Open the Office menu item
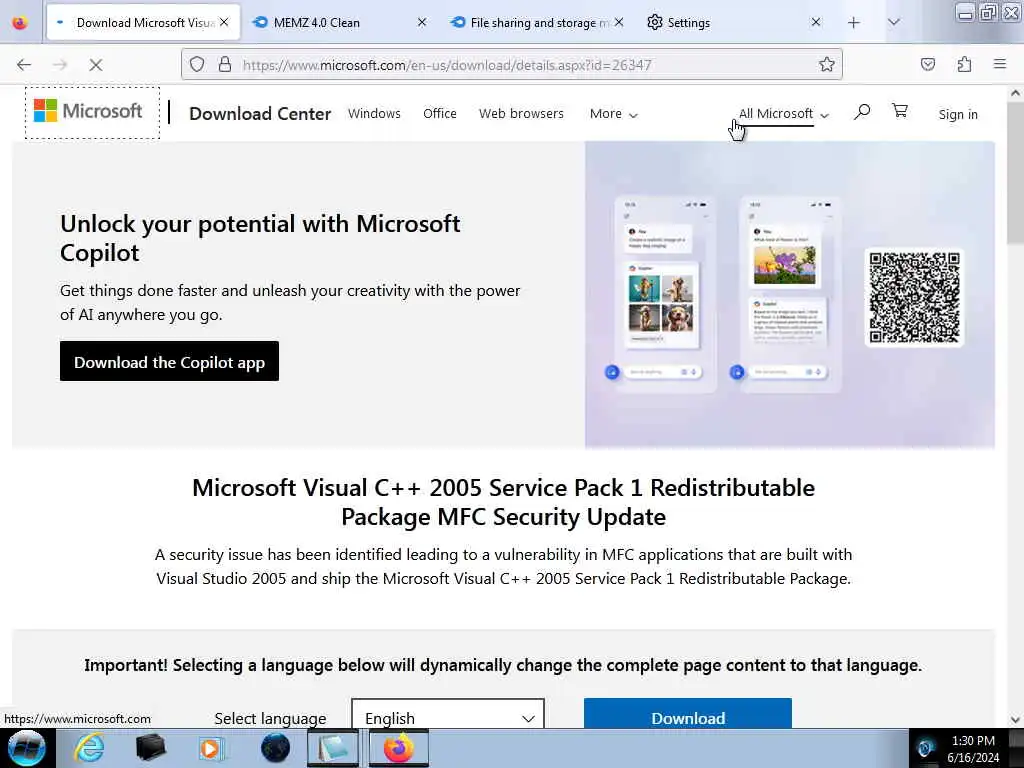The width and height of the screenshot is (1024, 768). (440, 114)
